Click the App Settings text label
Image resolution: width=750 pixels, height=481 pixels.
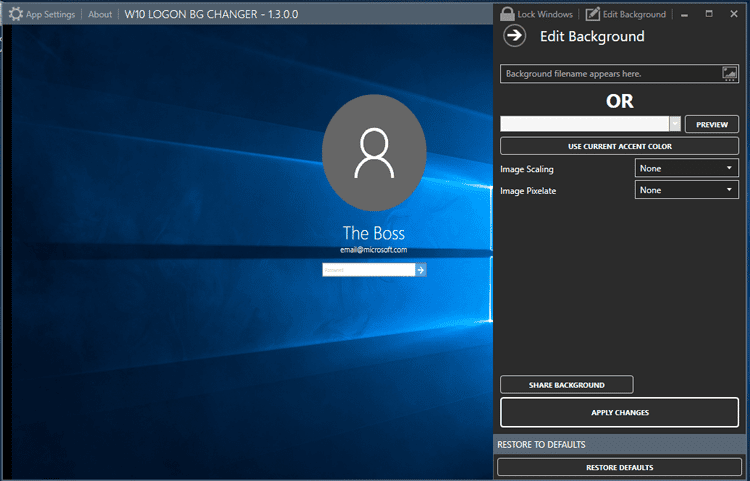tap(50, 14)
